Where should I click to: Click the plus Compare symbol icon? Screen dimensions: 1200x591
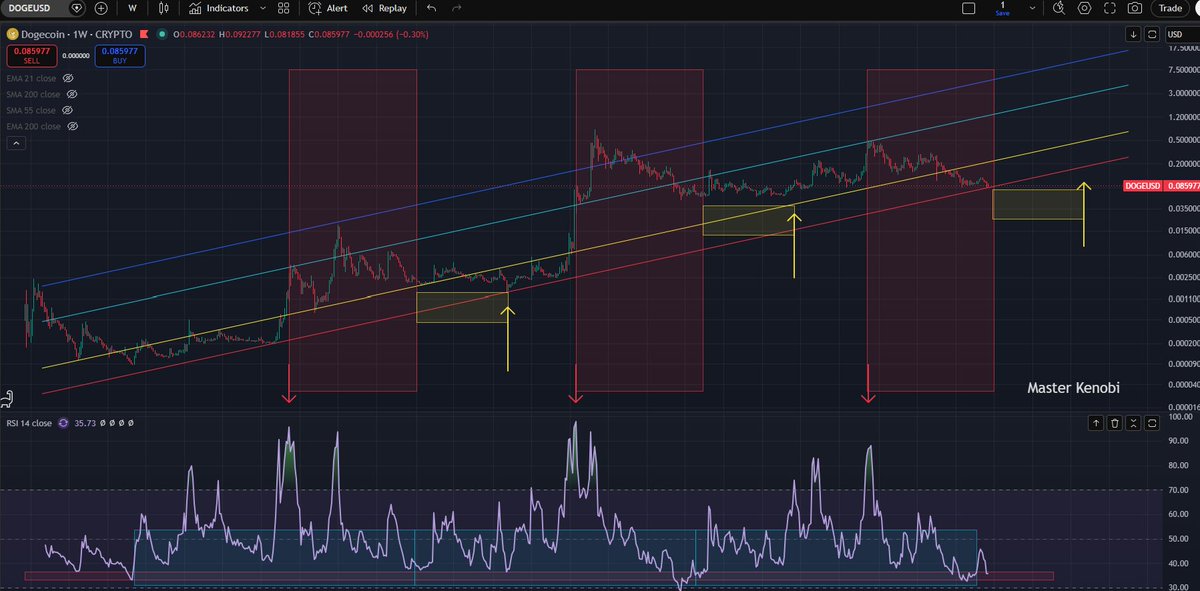tap(102, 8)
